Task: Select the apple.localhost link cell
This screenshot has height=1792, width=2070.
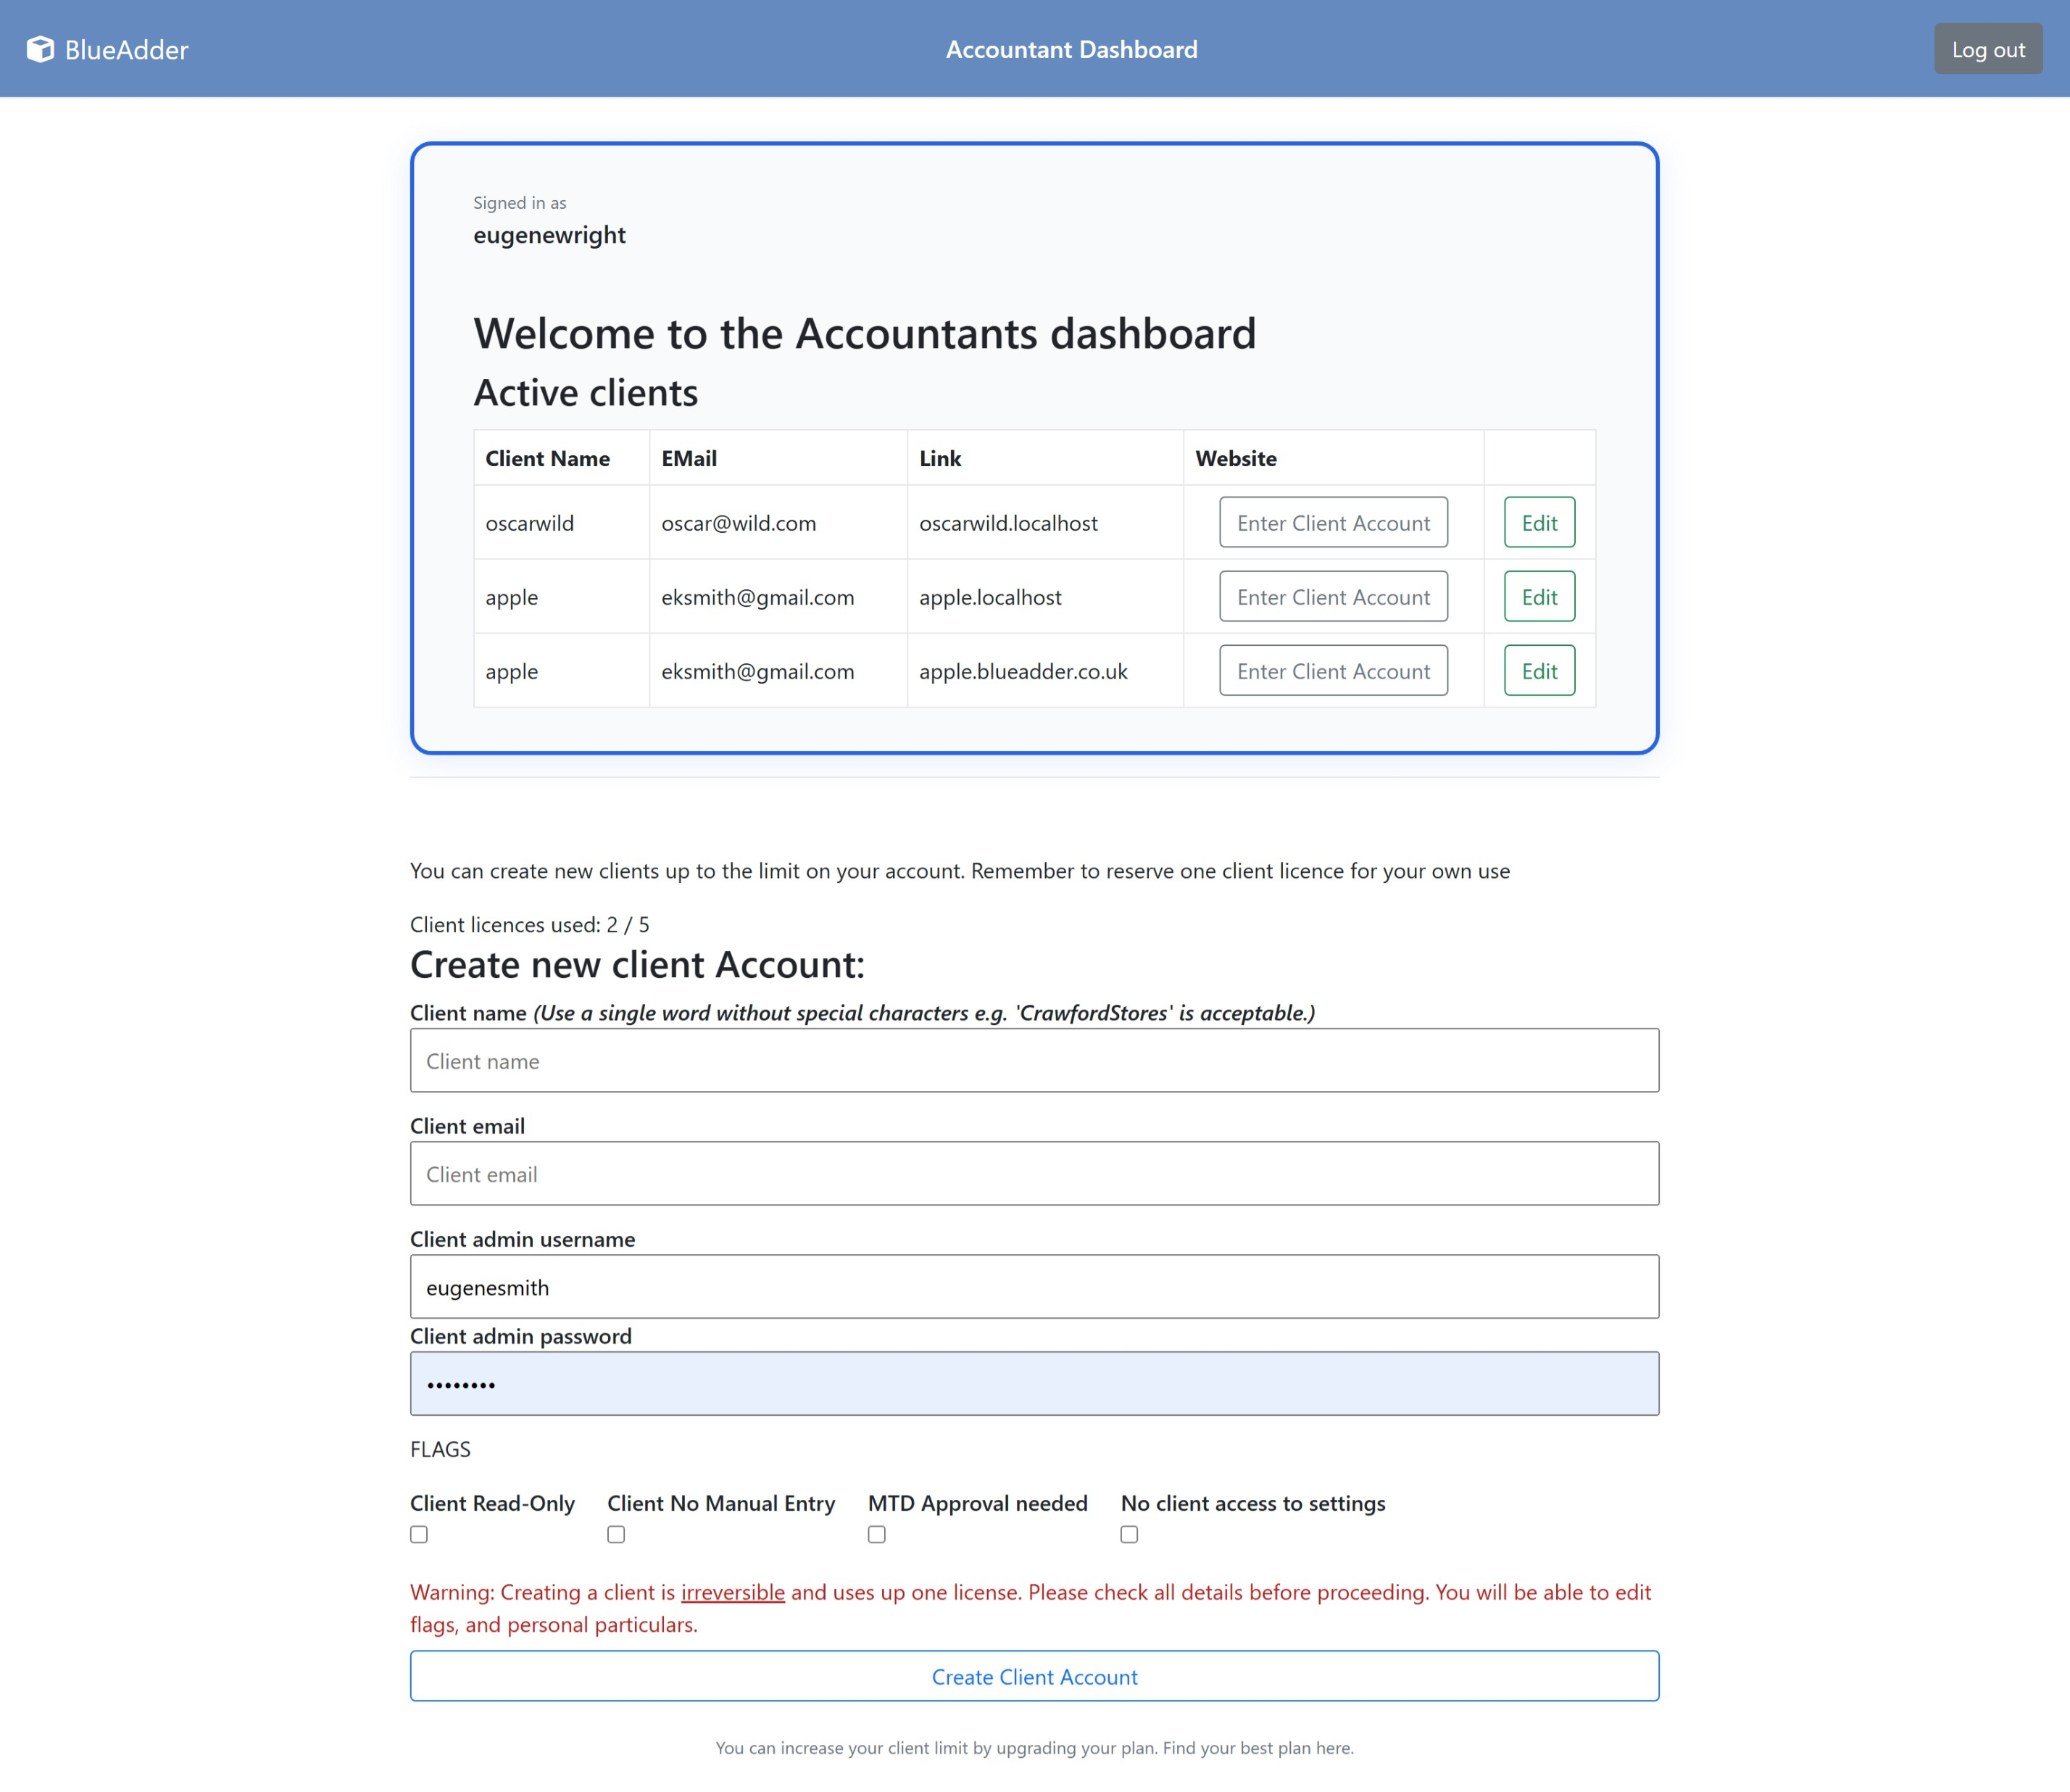Action: [1045, 596]
